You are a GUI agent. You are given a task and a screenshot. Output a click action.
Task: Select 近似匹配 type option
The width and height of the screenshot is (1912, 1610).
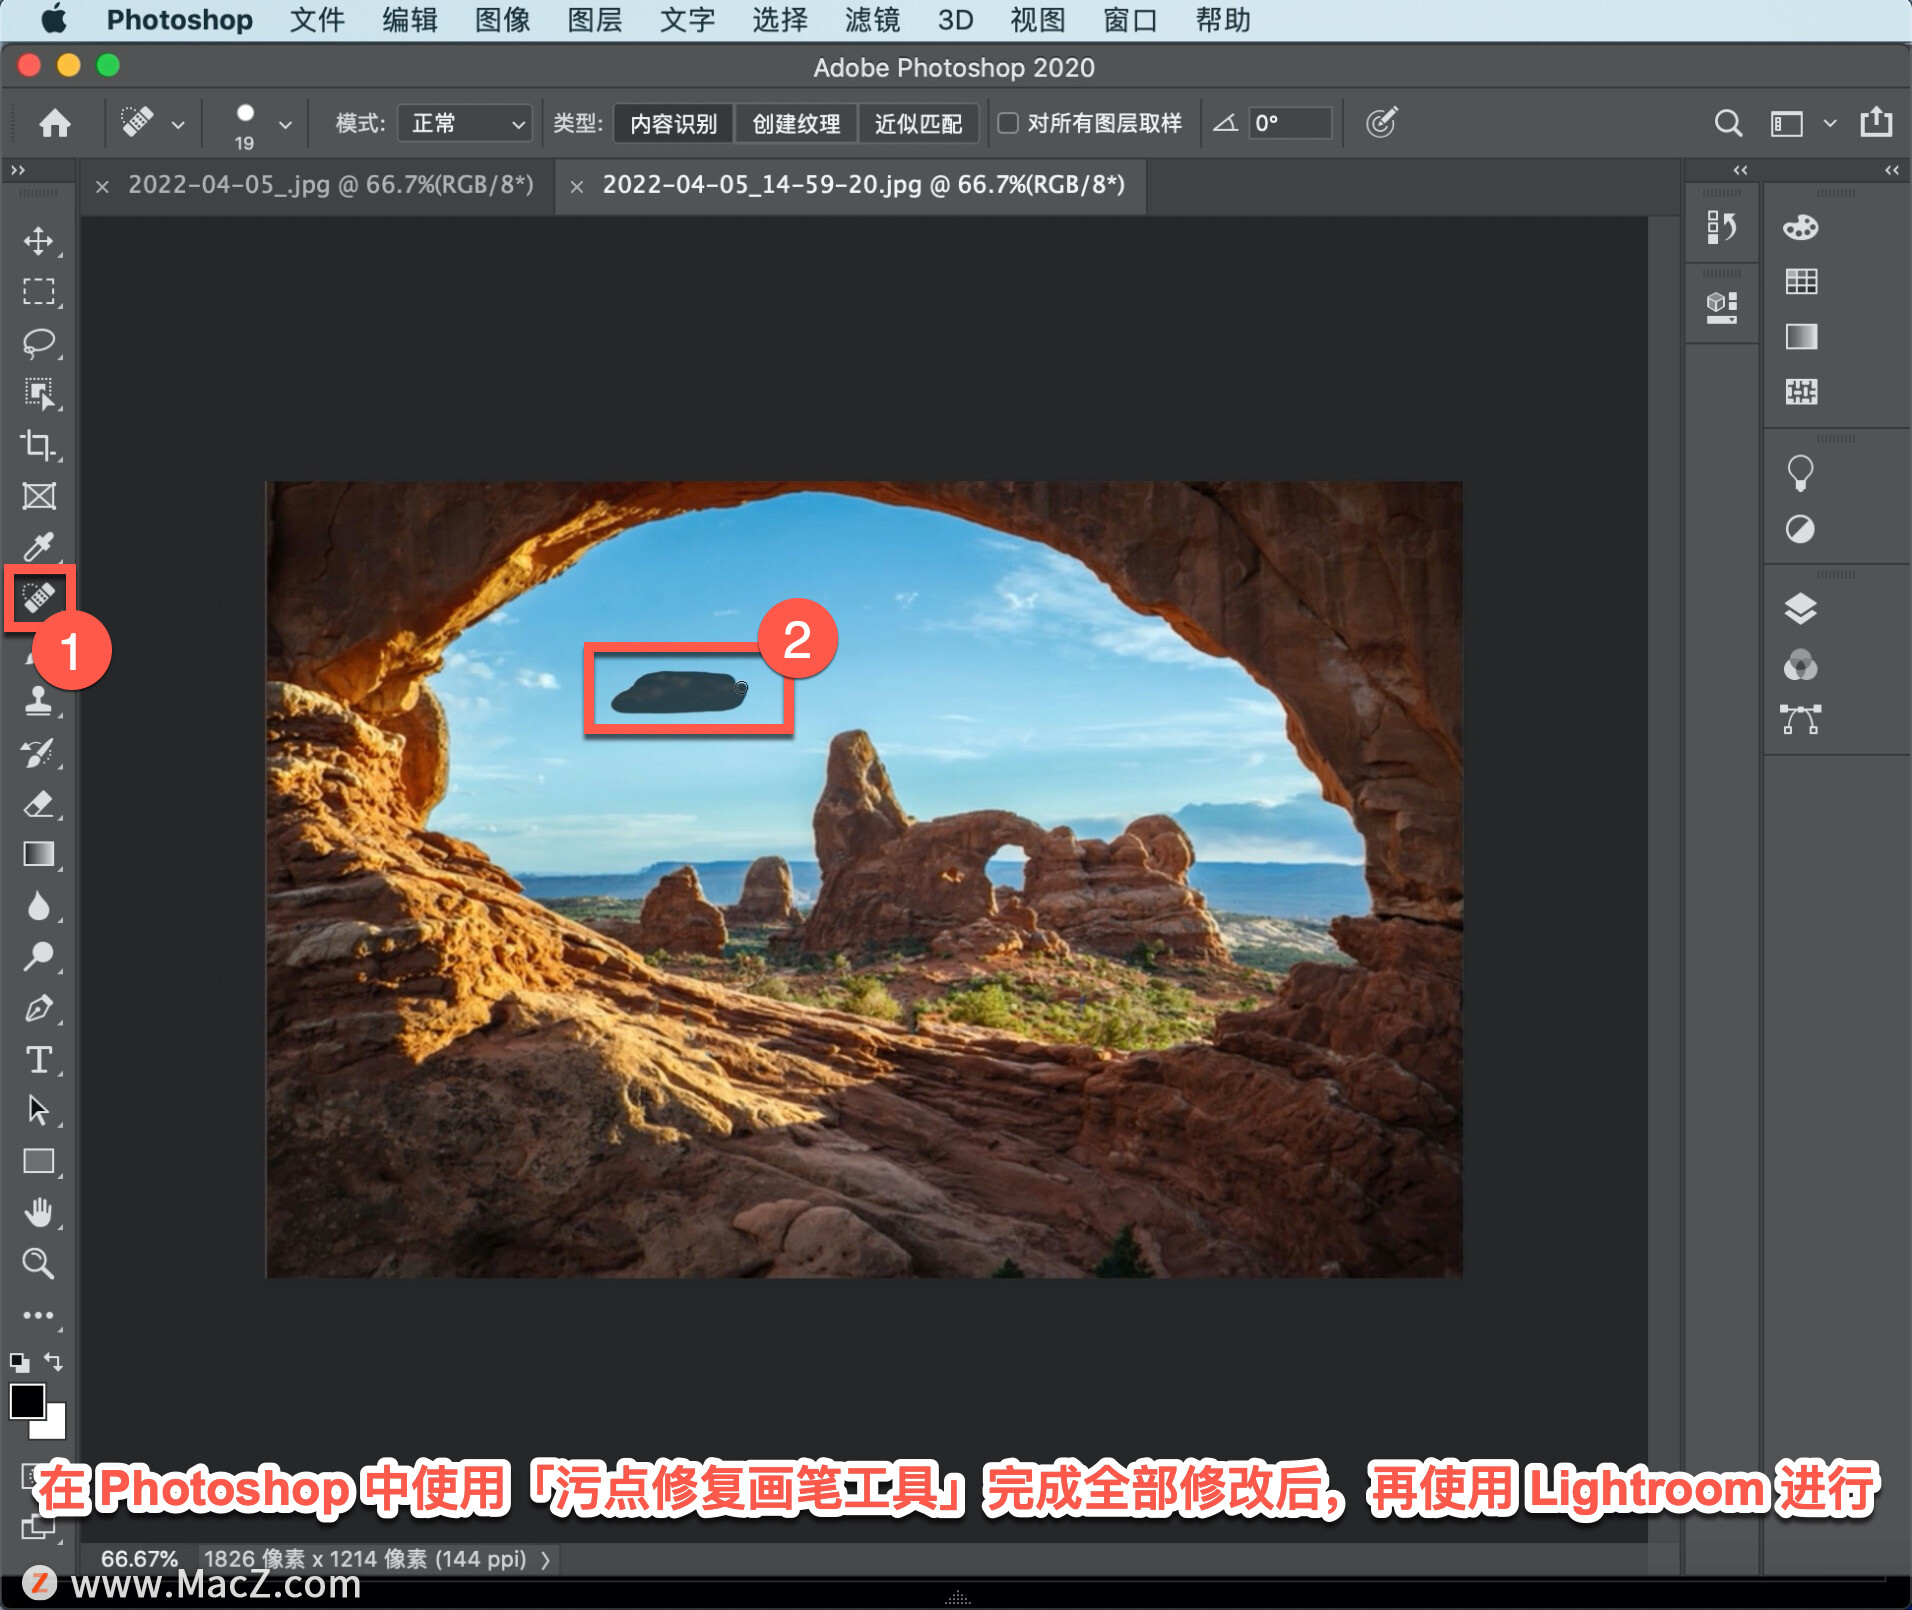(x=918, y=124)
